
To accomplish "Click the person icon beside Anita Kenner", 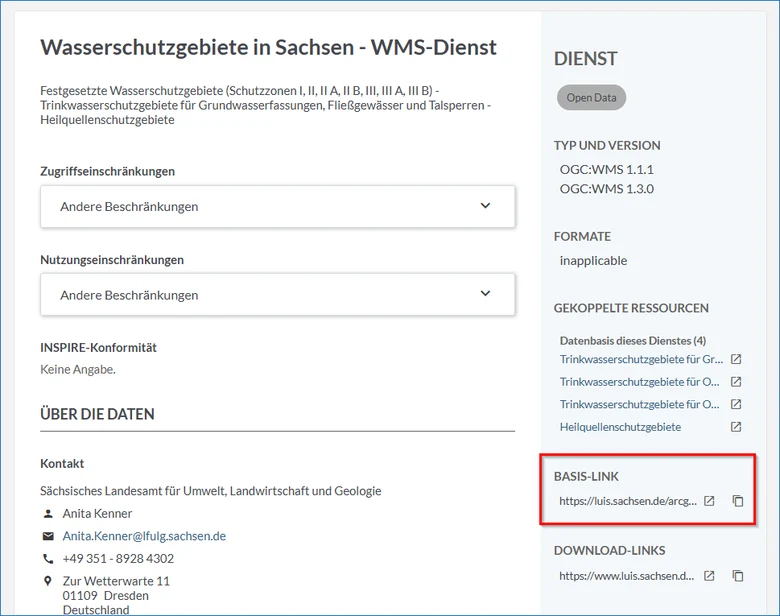I will [x=48, y=513].
